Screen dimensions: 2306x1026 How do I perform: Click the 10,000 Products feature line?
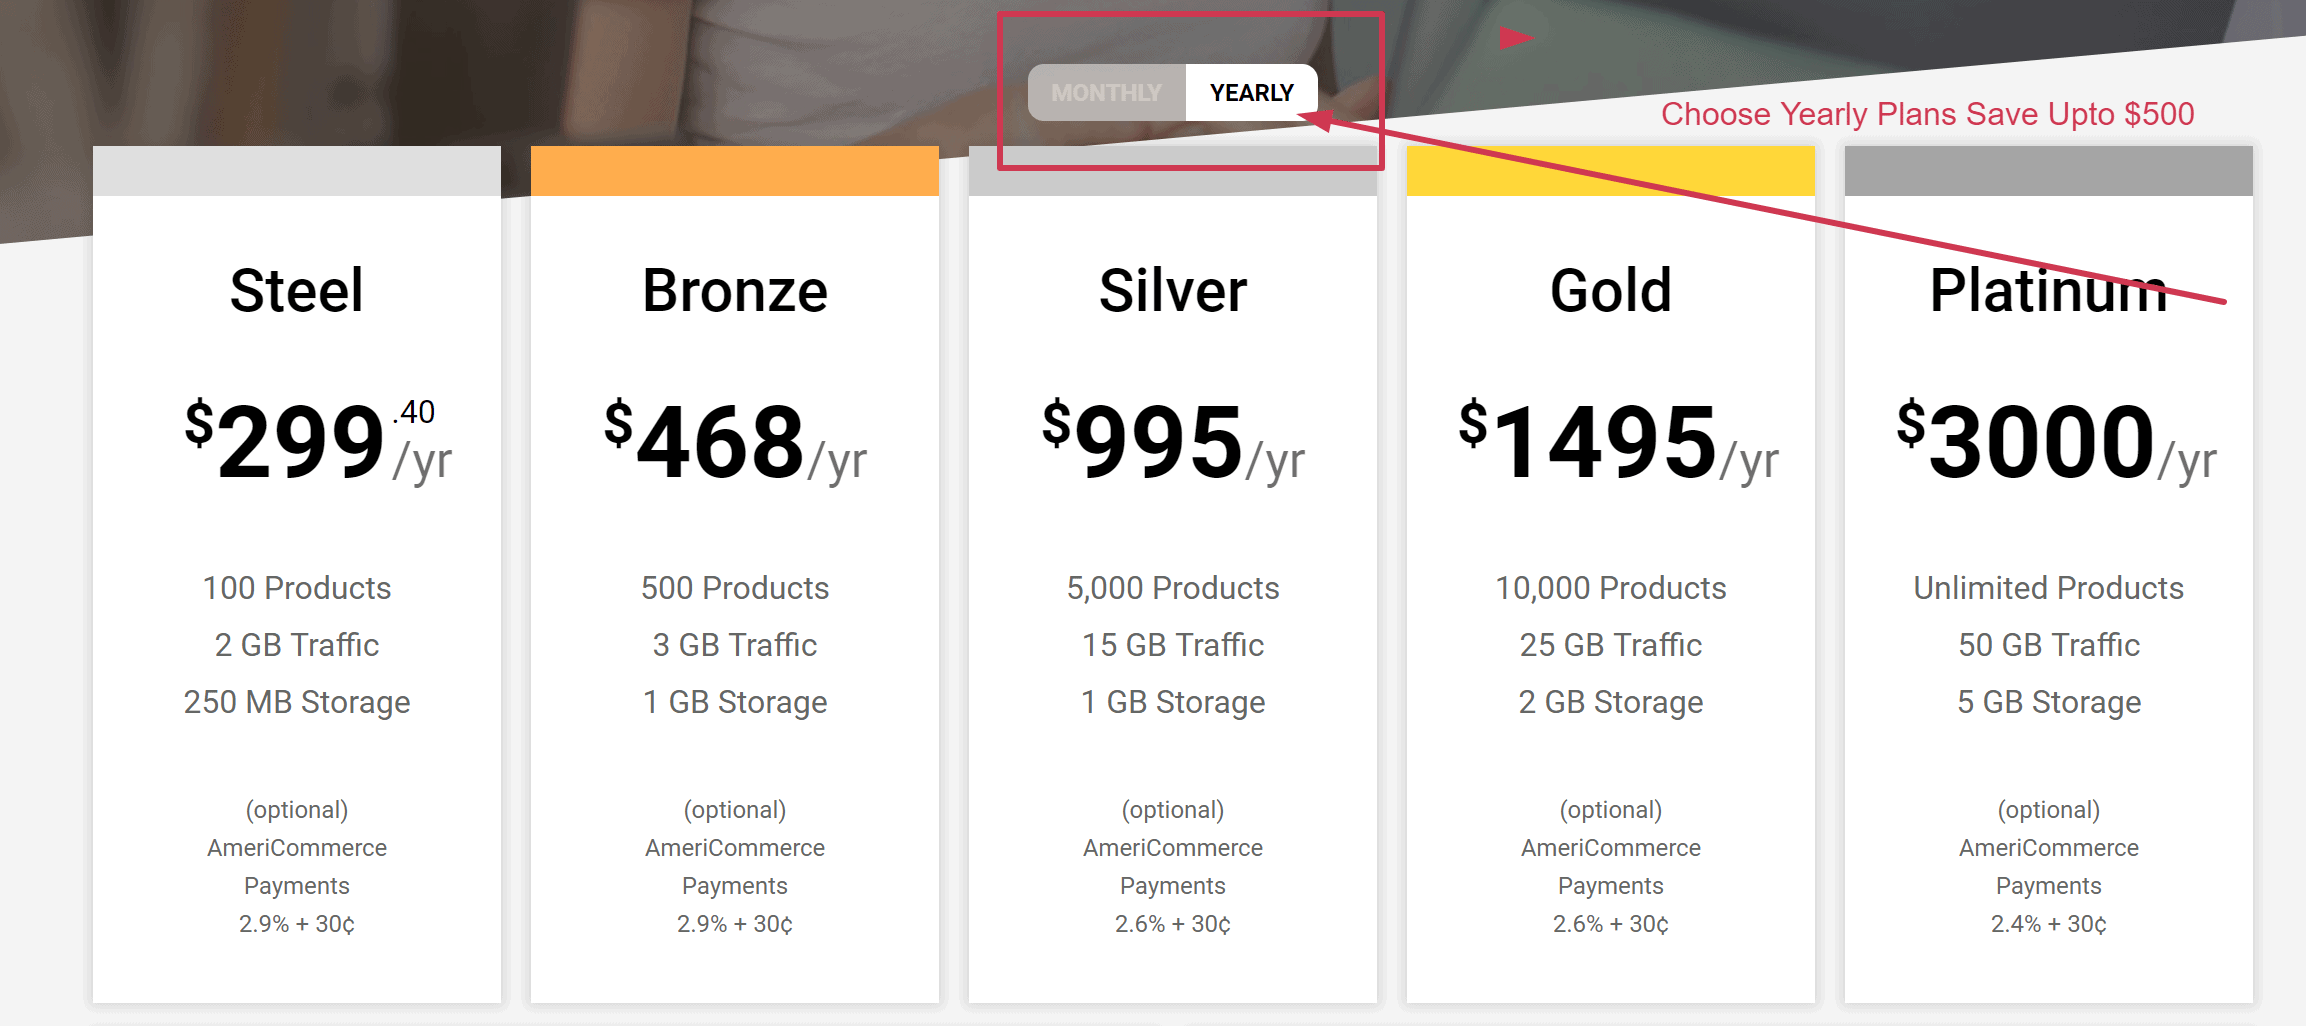[1611, 588]
